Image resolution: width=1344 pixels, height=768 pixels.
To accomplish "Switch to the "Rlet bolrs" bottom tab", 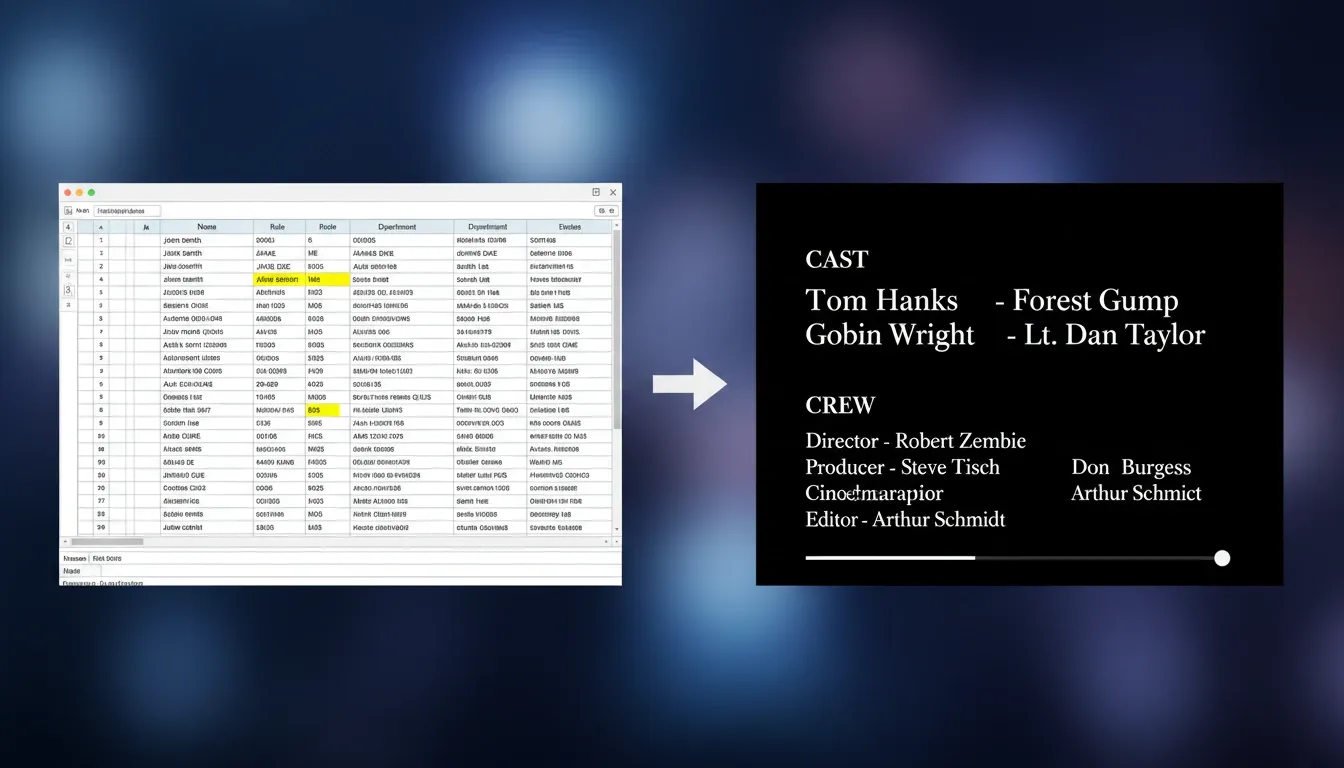I will pos(107,558).
